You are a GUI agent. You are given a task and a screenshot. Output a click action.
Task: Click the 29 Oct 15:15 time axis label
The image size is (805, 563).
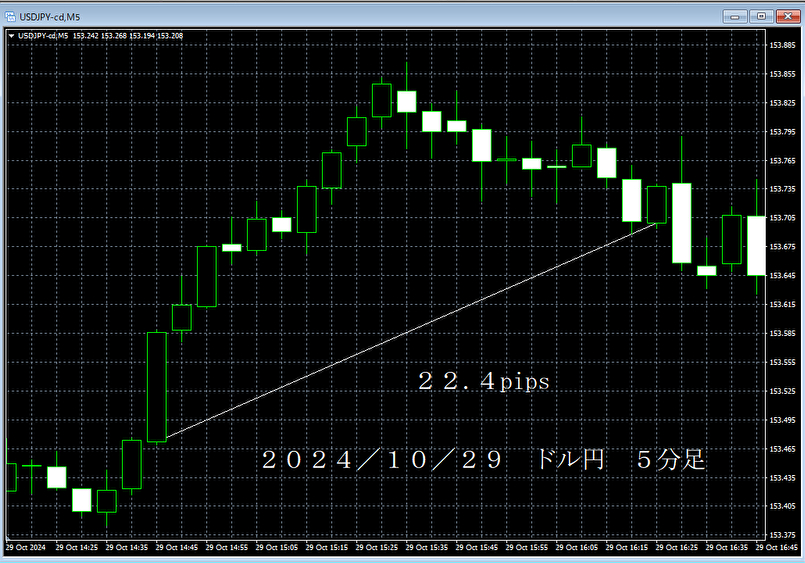[327, 547]
